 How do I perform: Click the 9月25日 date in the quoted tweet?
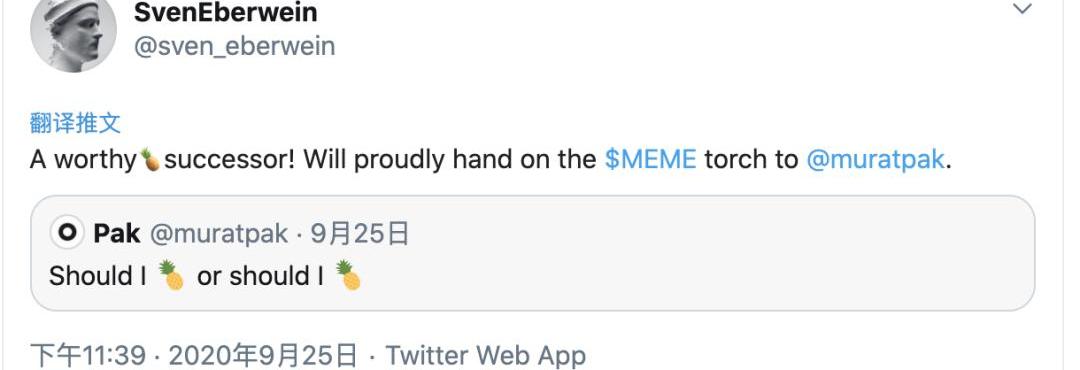coord(360,234)
